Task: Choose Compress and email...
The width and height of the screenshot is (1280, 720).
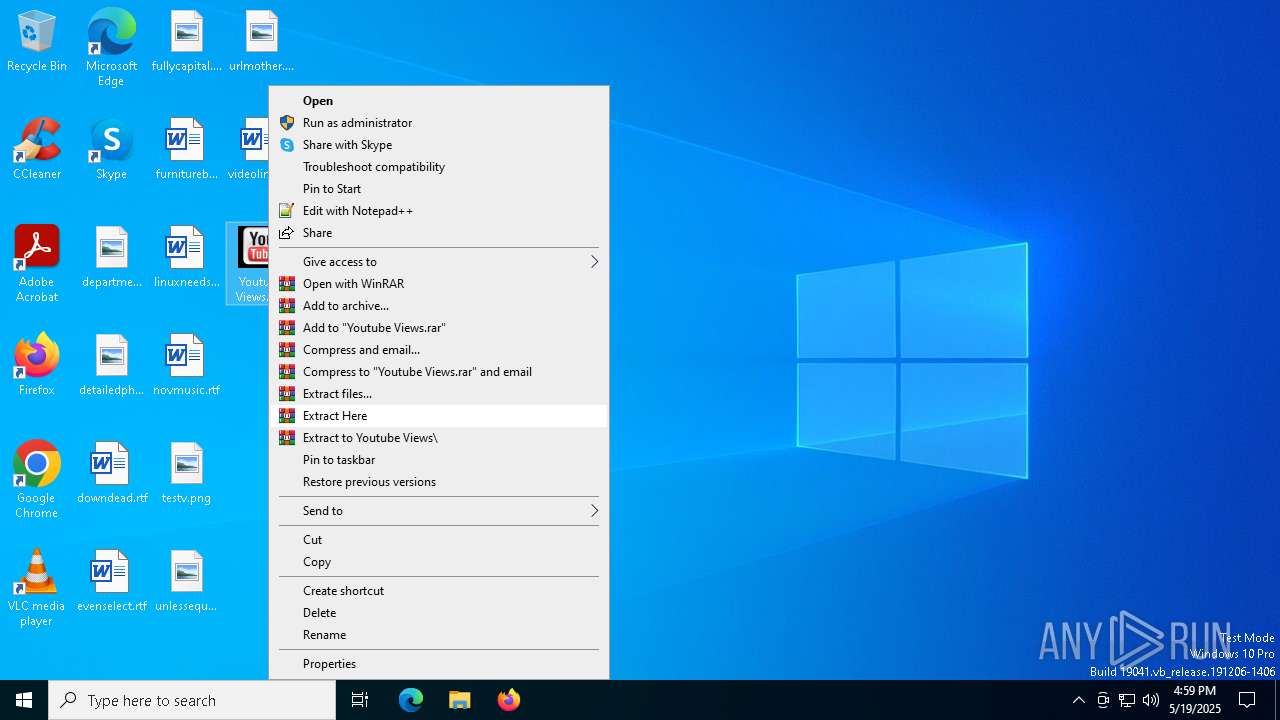Action: 439,350
